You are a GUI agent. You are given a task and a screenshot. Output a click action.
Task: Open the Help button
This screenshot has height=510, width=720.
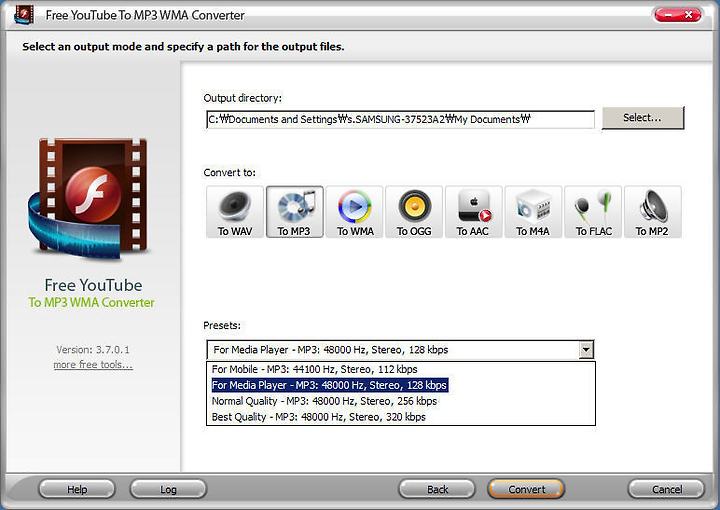point(77,489)
